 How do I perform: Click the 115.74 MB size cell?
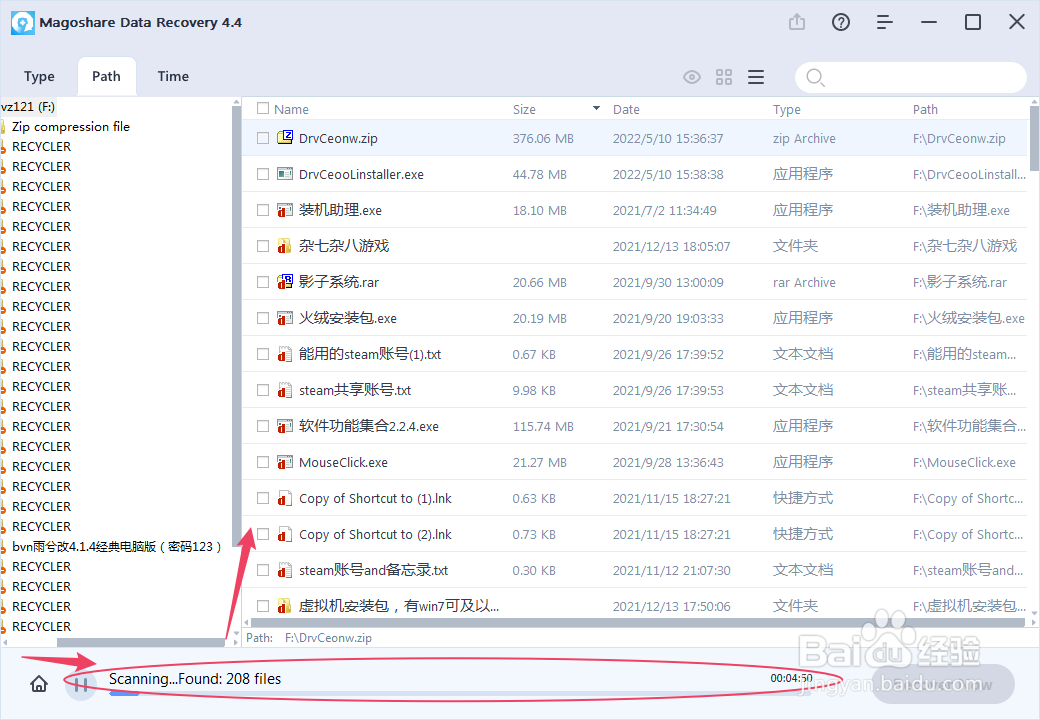coord(543,426)
